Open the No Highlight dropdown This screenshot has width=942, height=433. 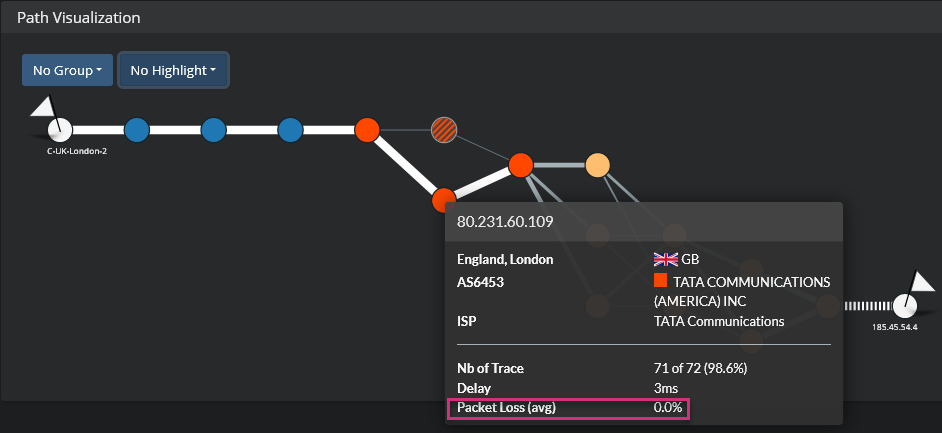pyautogui.click(x=173, y=70)
